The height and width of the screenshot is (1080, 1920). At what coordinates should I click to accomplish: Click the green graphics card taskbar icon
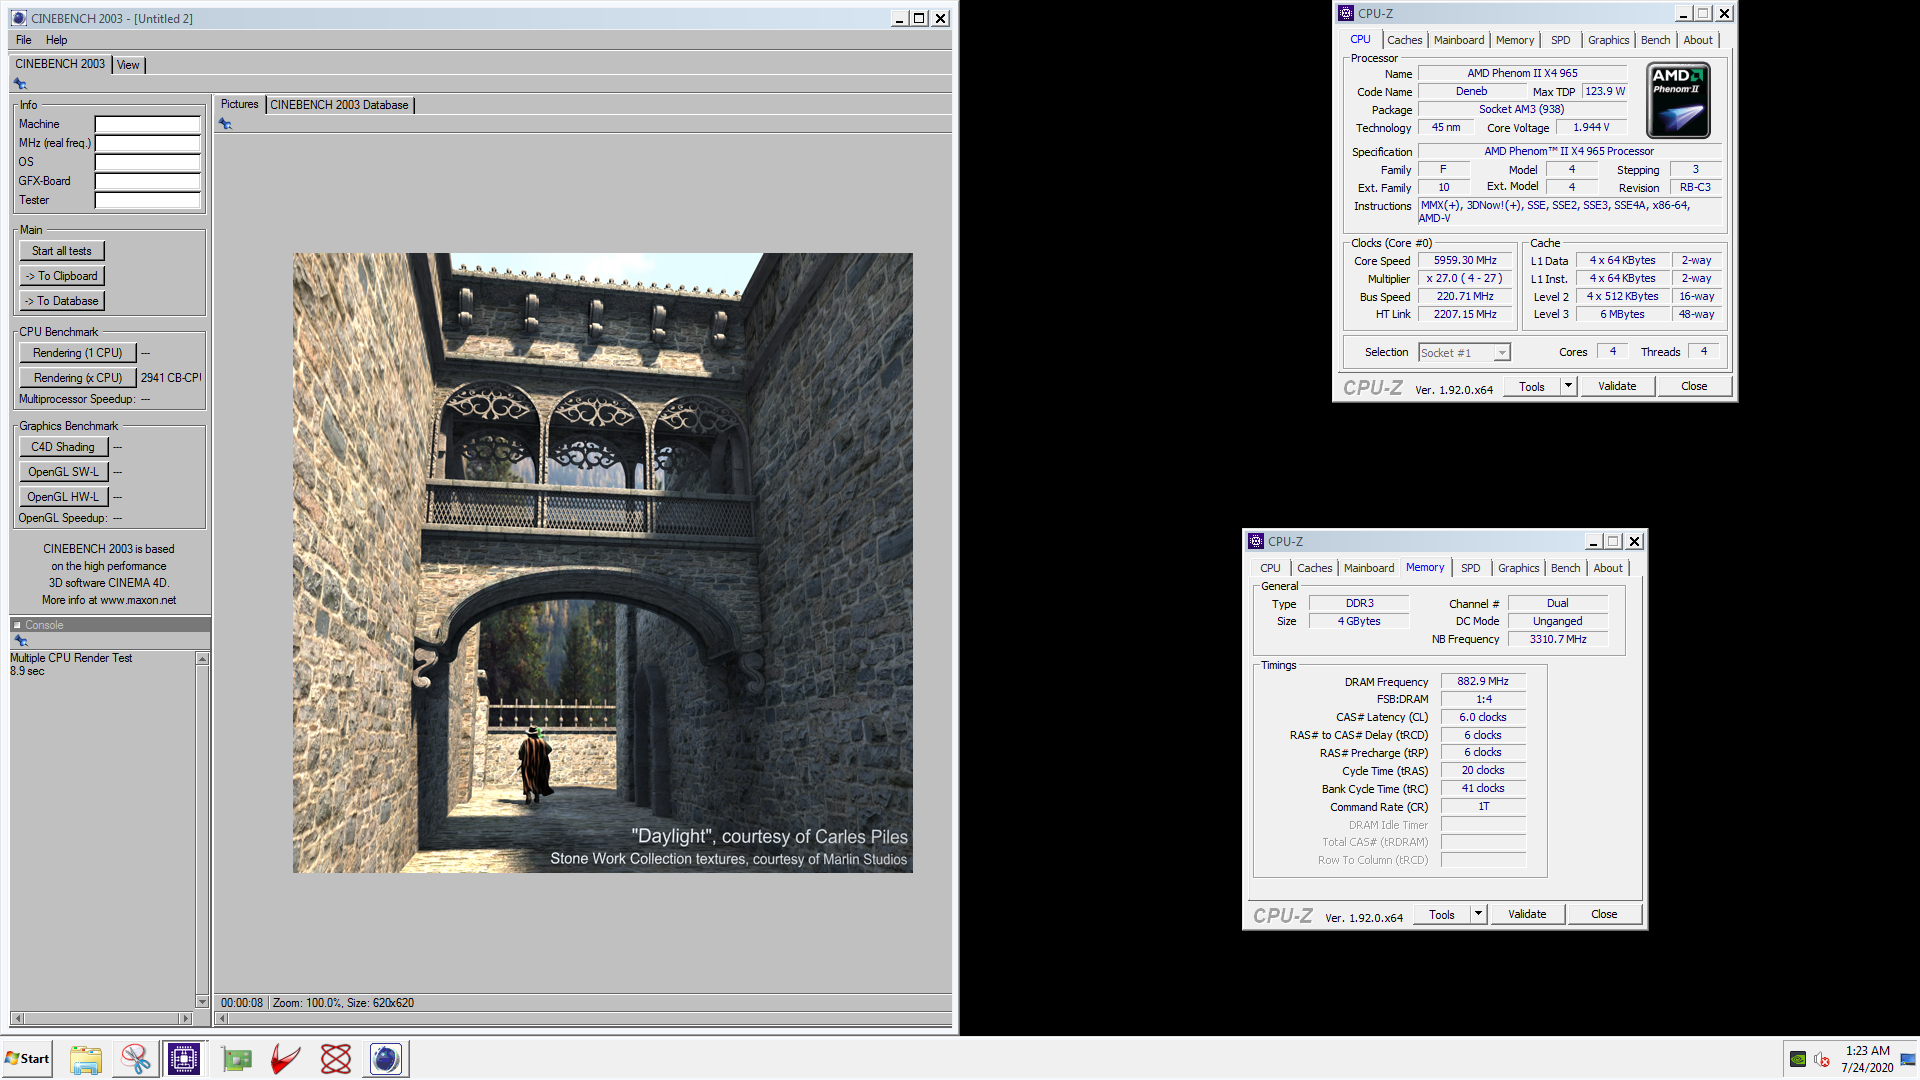(237, 1059)
